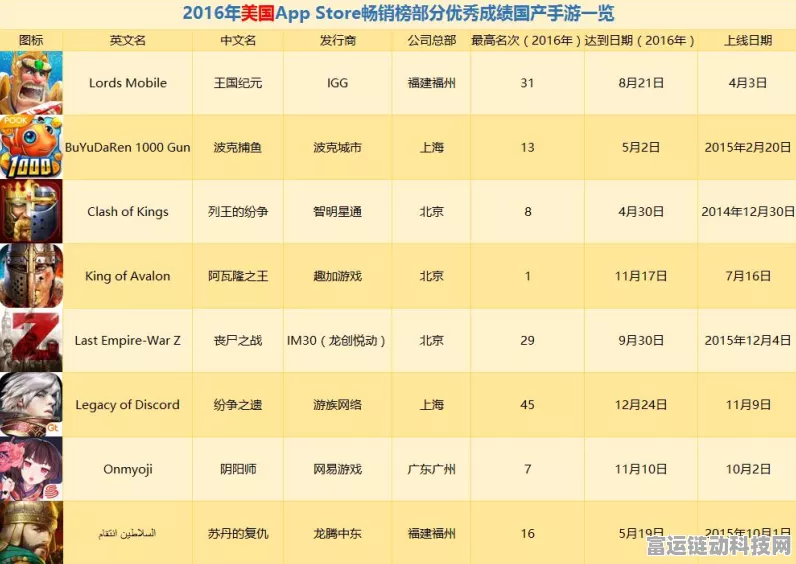
Task: Click the King of Avalon name cell
Action: point(127,276)
